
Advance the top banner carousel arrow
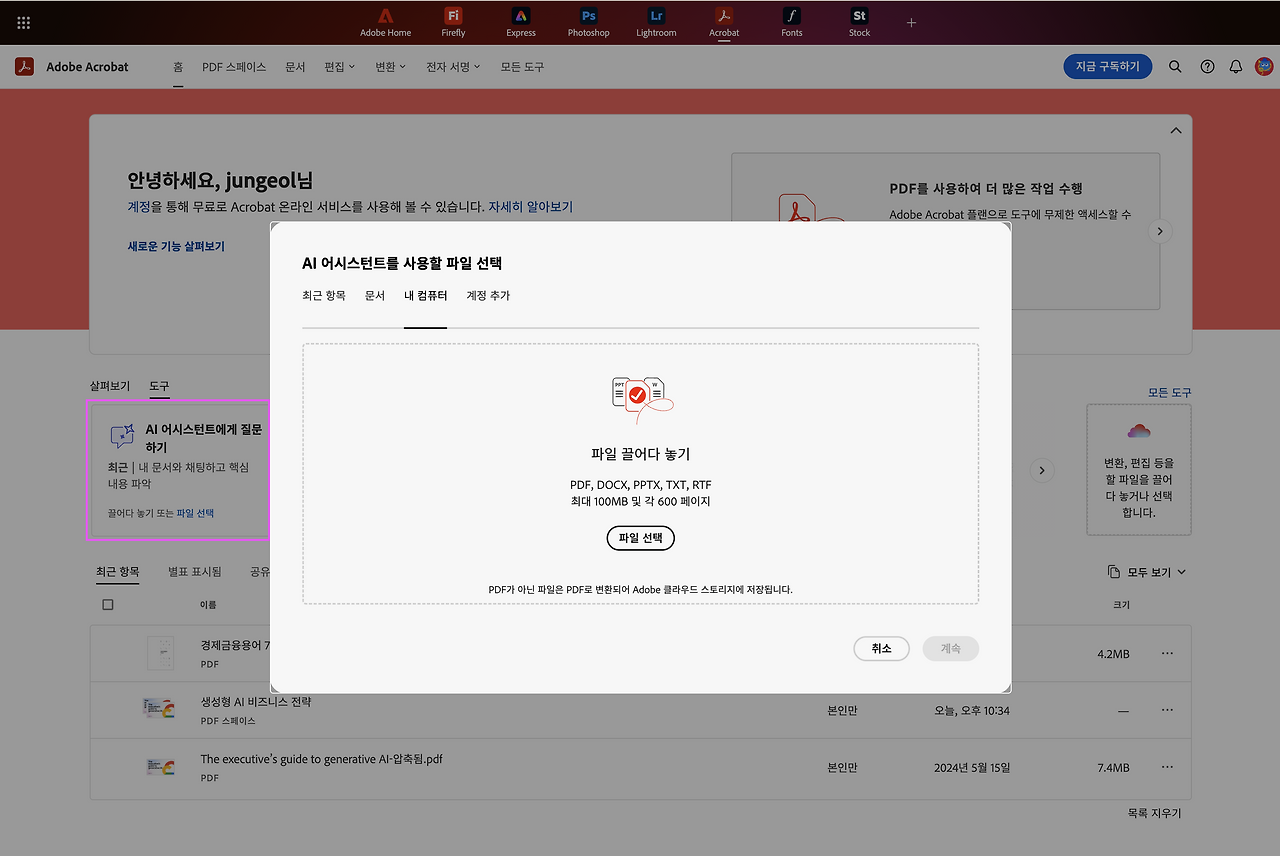click(x=1160, y=231)
